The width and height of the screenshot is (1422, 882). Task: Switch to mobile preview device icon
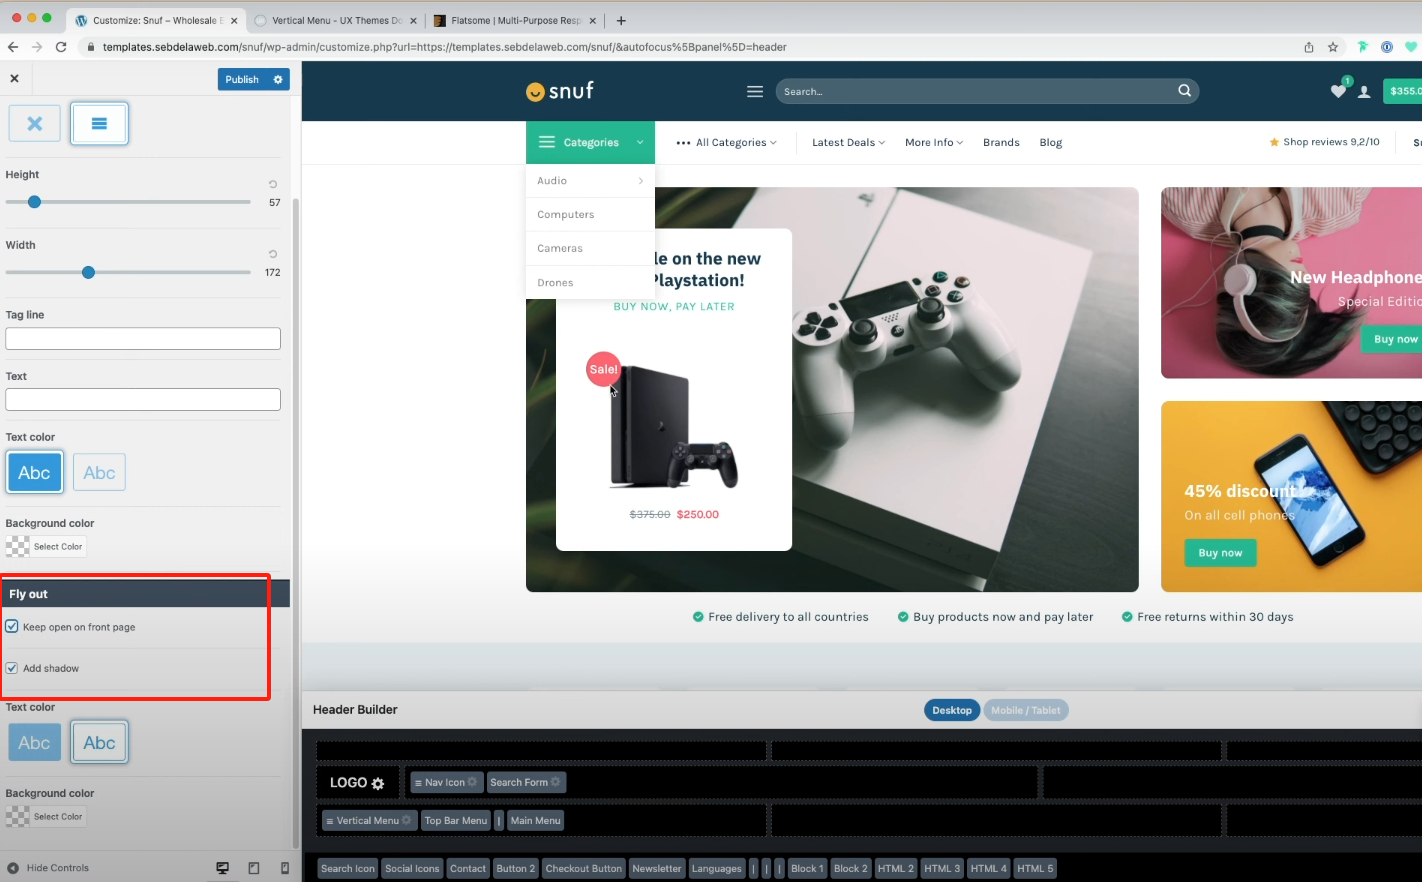285,868
